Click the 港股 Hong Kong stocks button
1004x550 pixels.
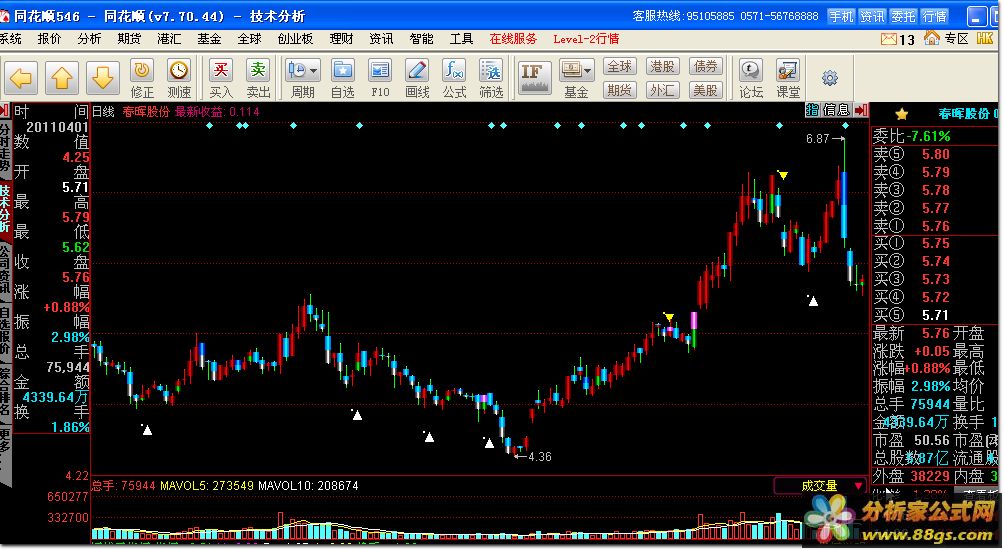tap(663, 67)
